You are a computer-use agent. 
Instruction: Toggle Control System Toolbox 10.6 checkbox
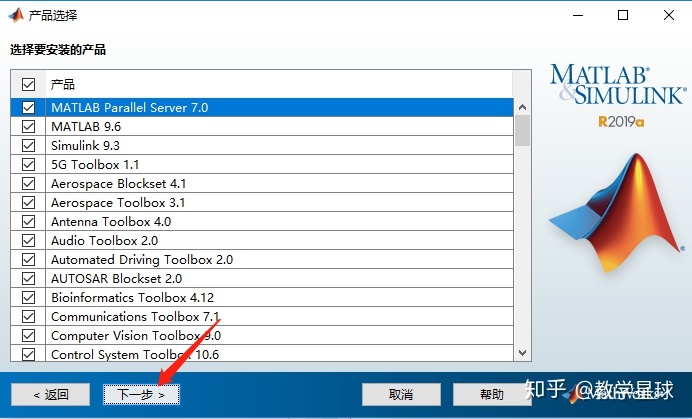click(28, 354)
